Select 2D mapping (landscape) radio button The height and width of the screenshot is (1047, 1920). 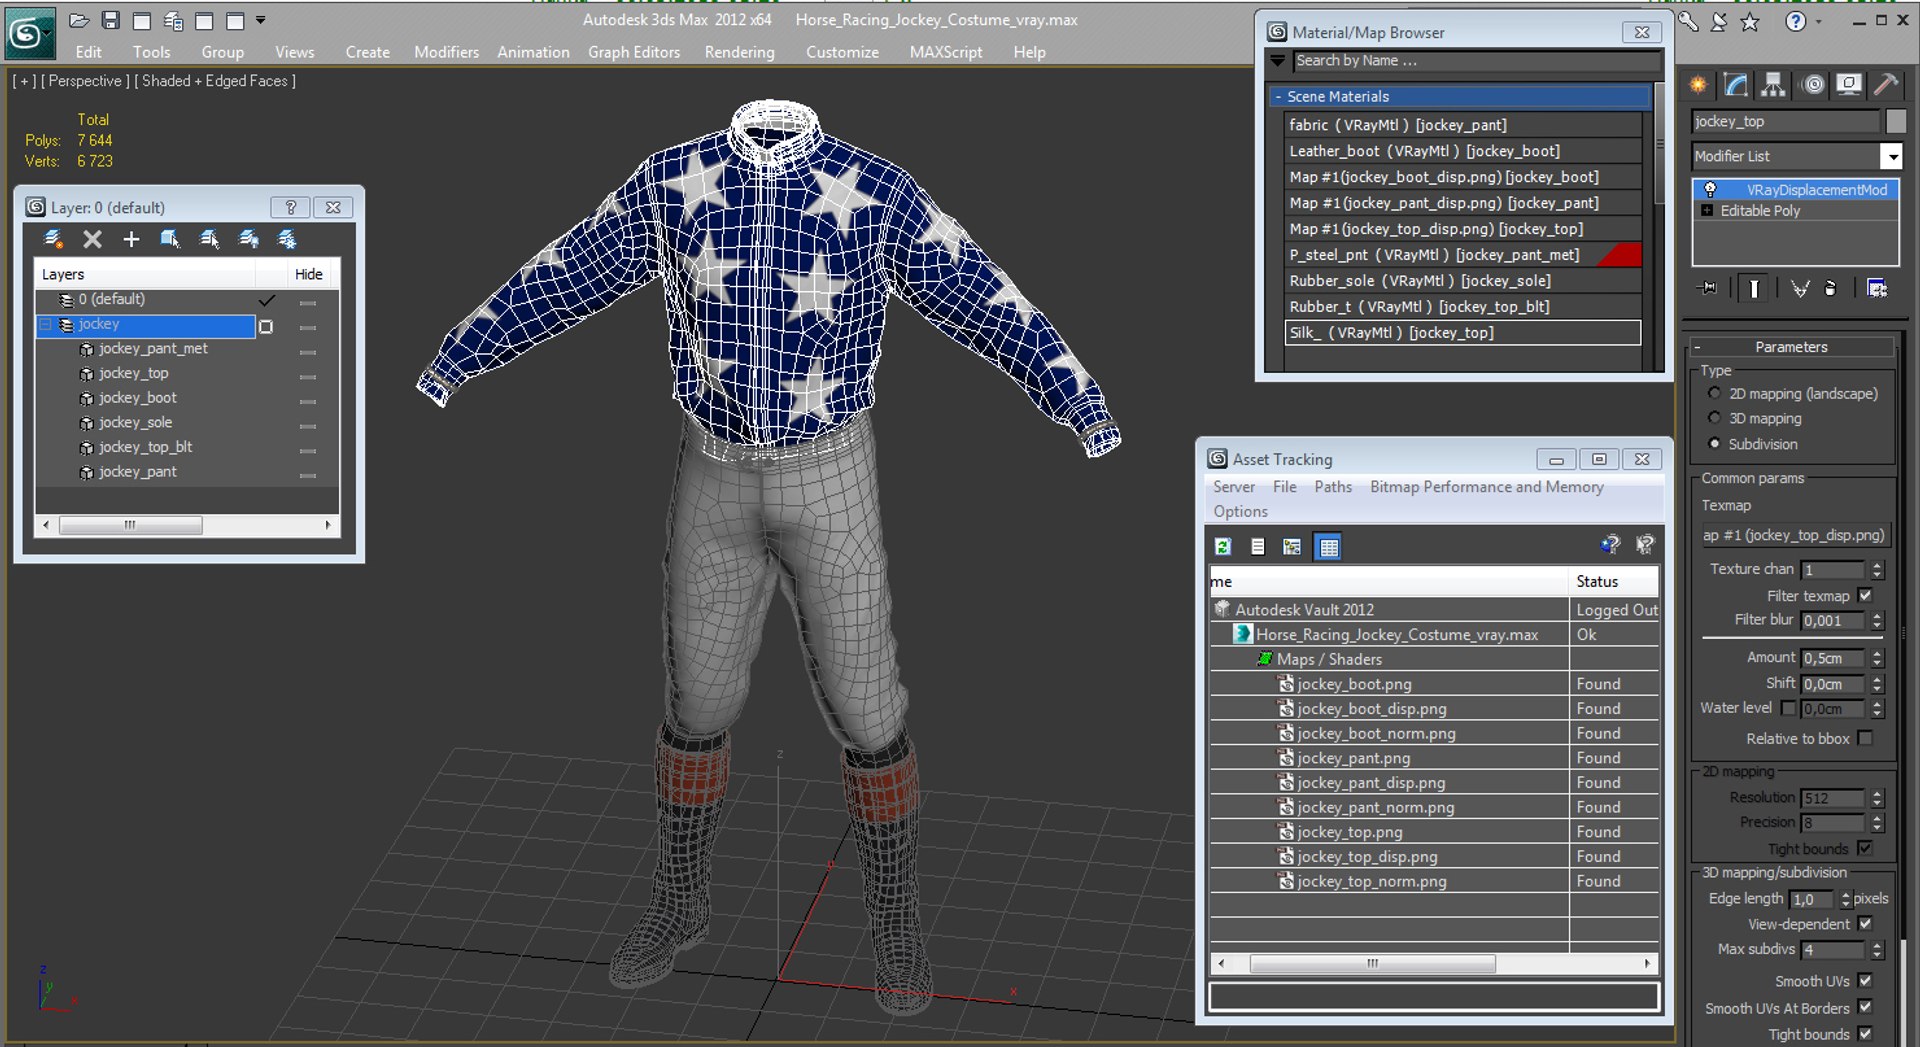(x=1714, y=393)
